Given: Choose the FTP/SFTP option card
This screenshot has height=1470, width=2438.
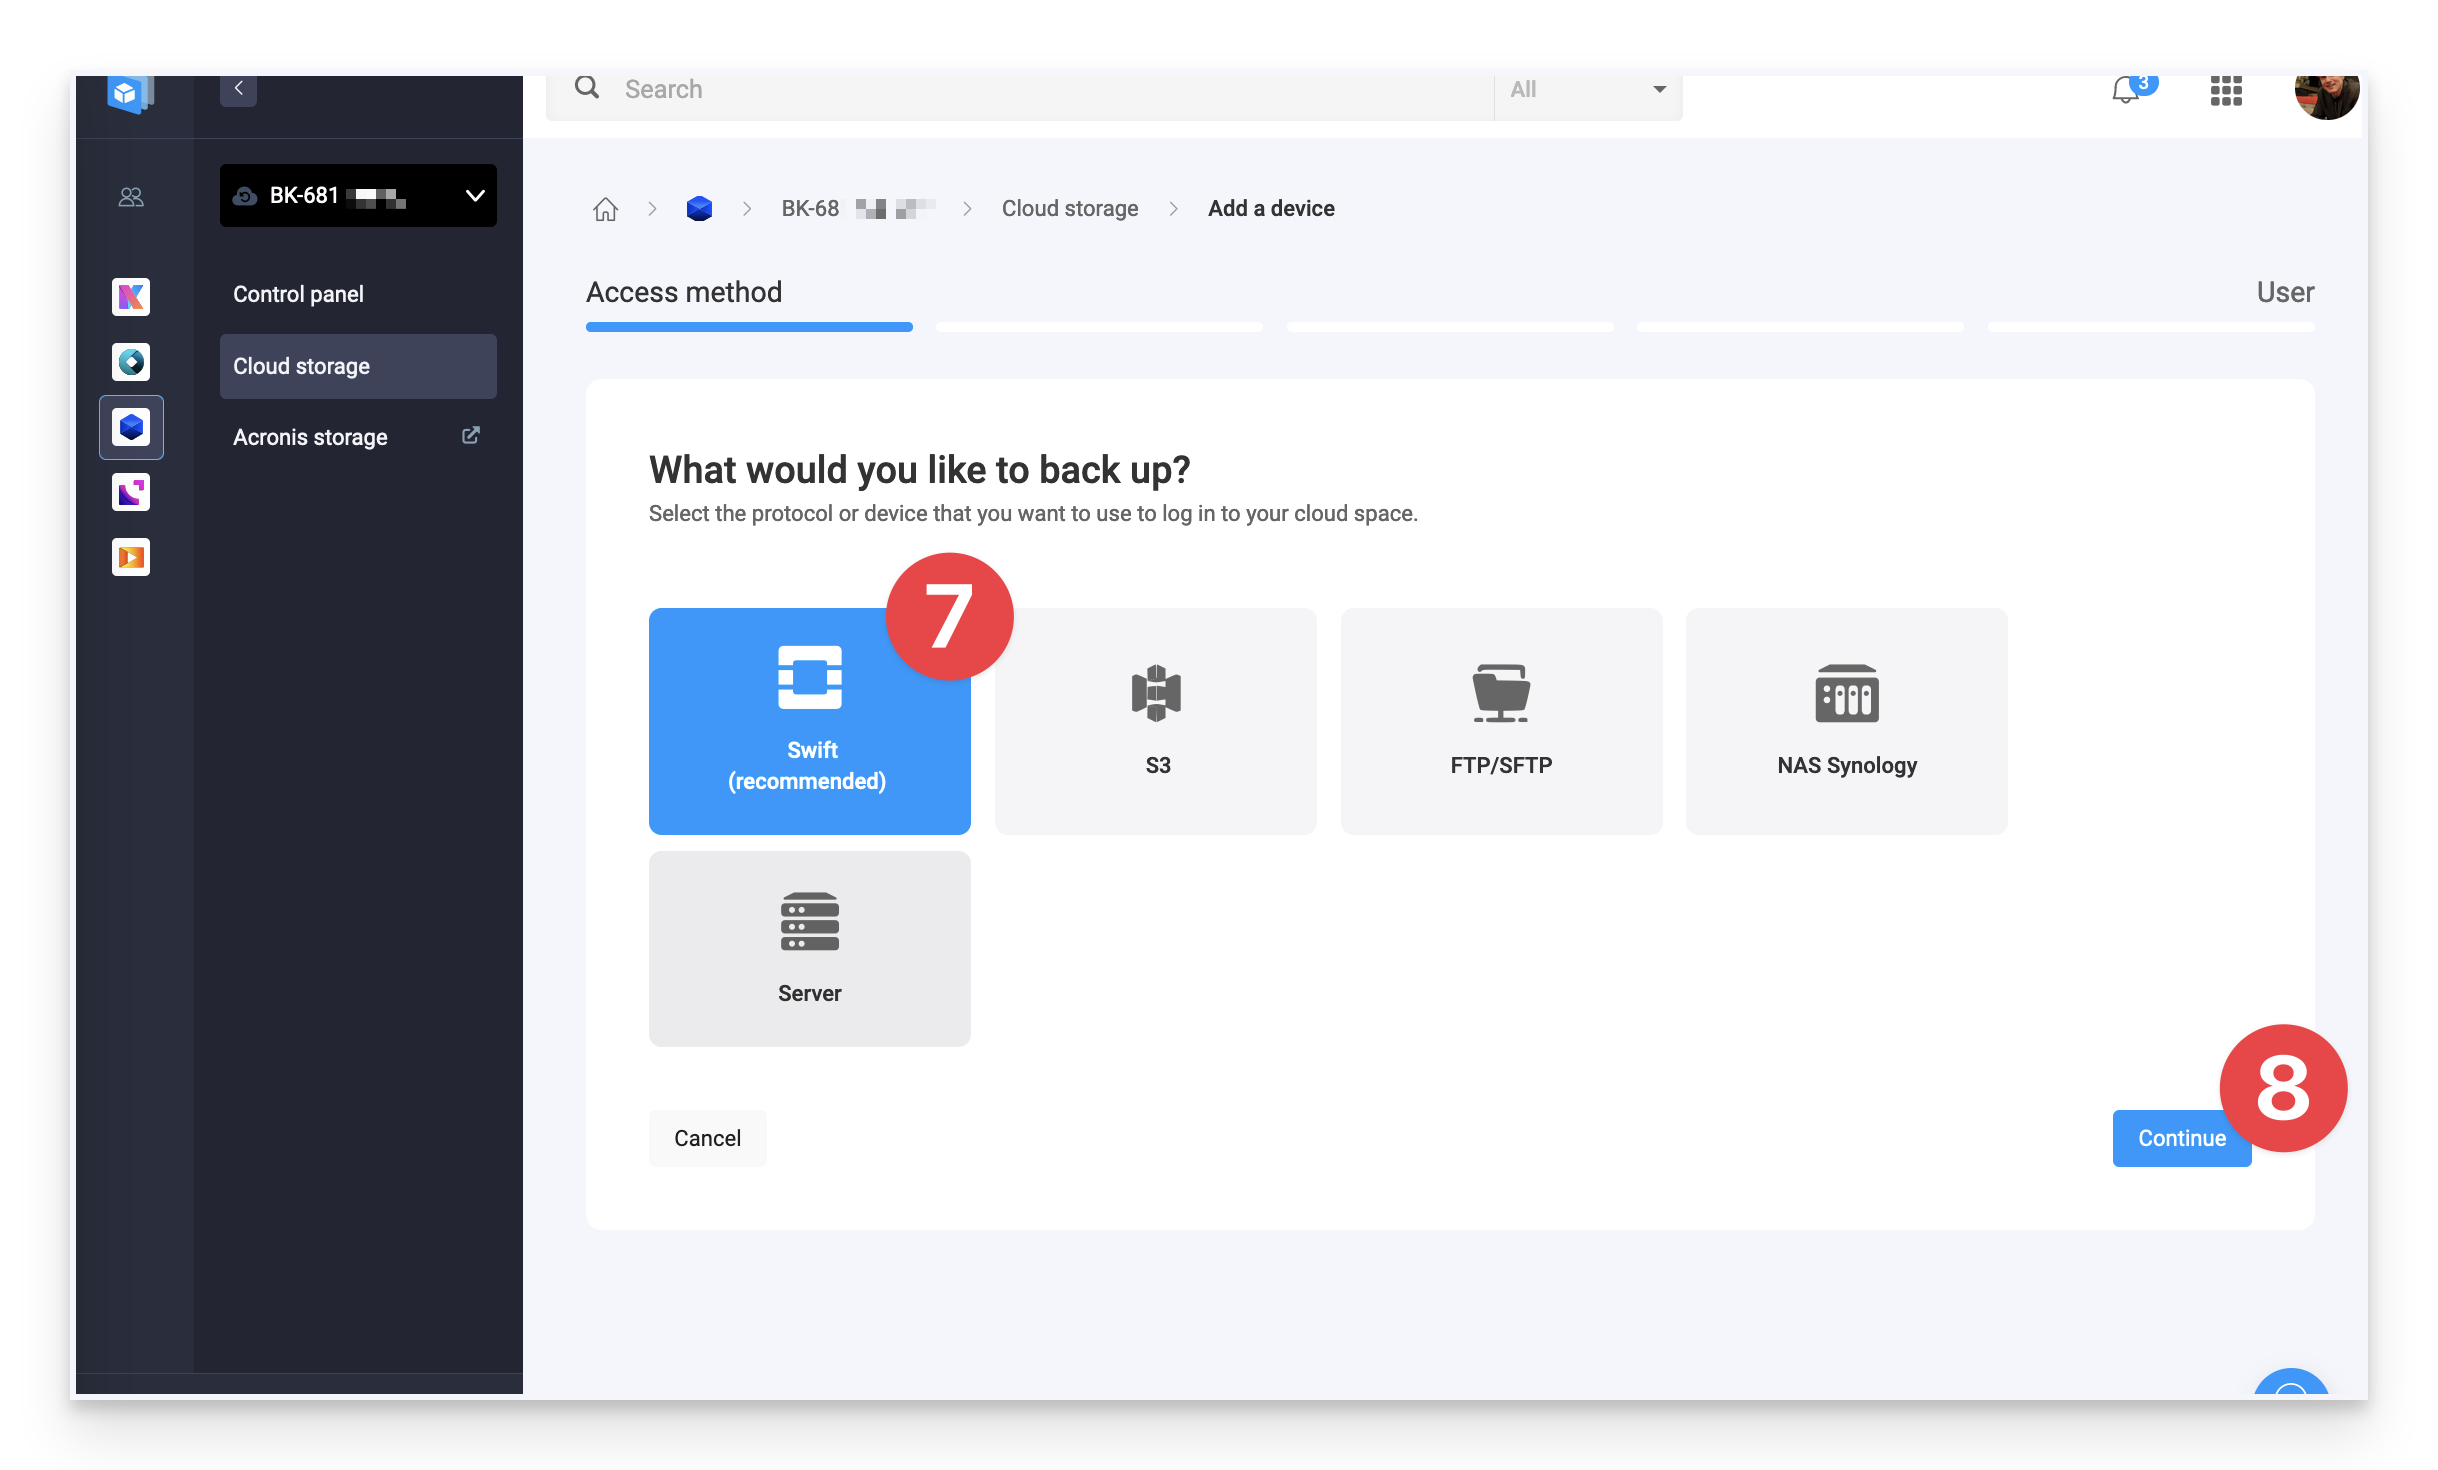Looking at the screenshot, I should tap(1501, 721).
